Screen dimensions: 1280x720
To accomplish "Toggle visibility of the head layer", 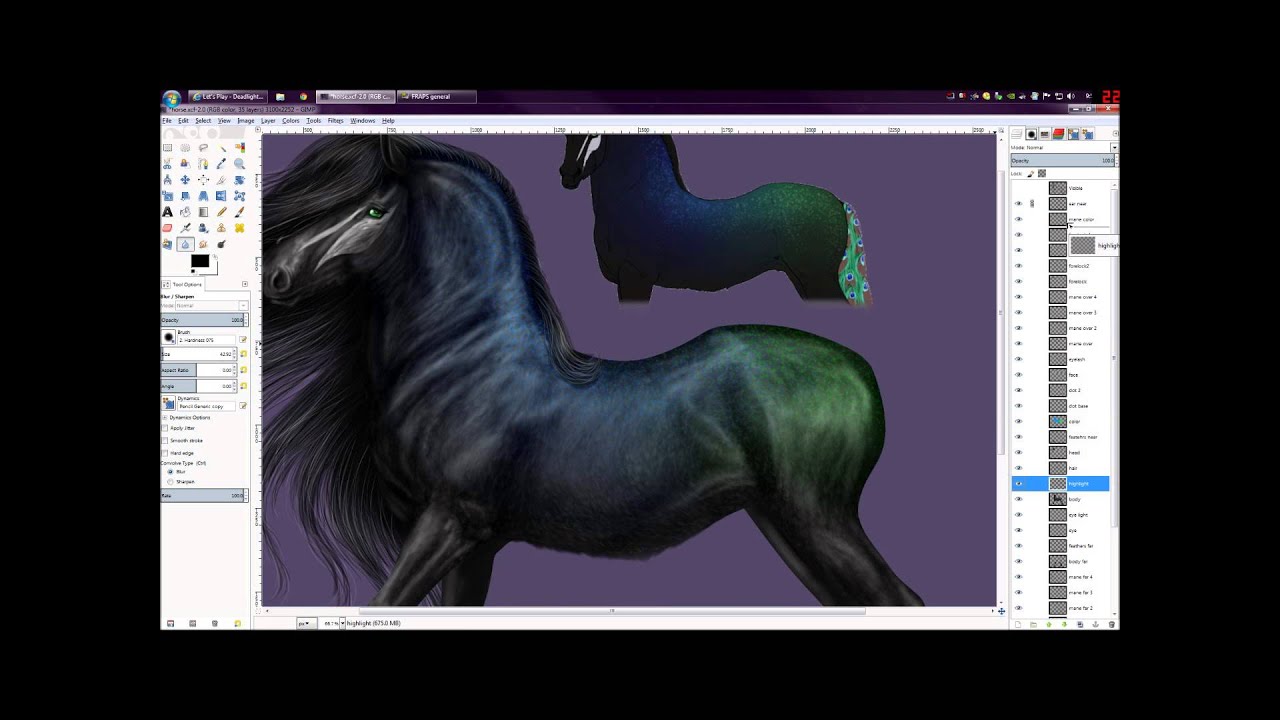I will [x=1019, y=452].
